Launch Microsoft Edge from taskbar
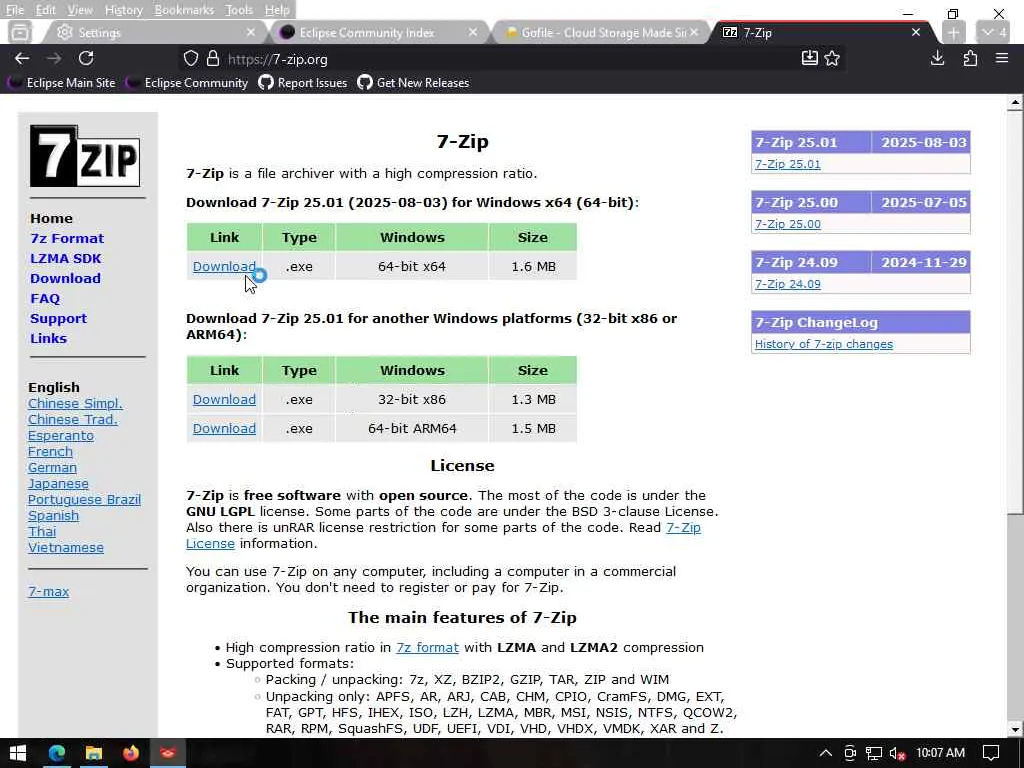This screenshot has height=768, width=1024. [57, 753]
